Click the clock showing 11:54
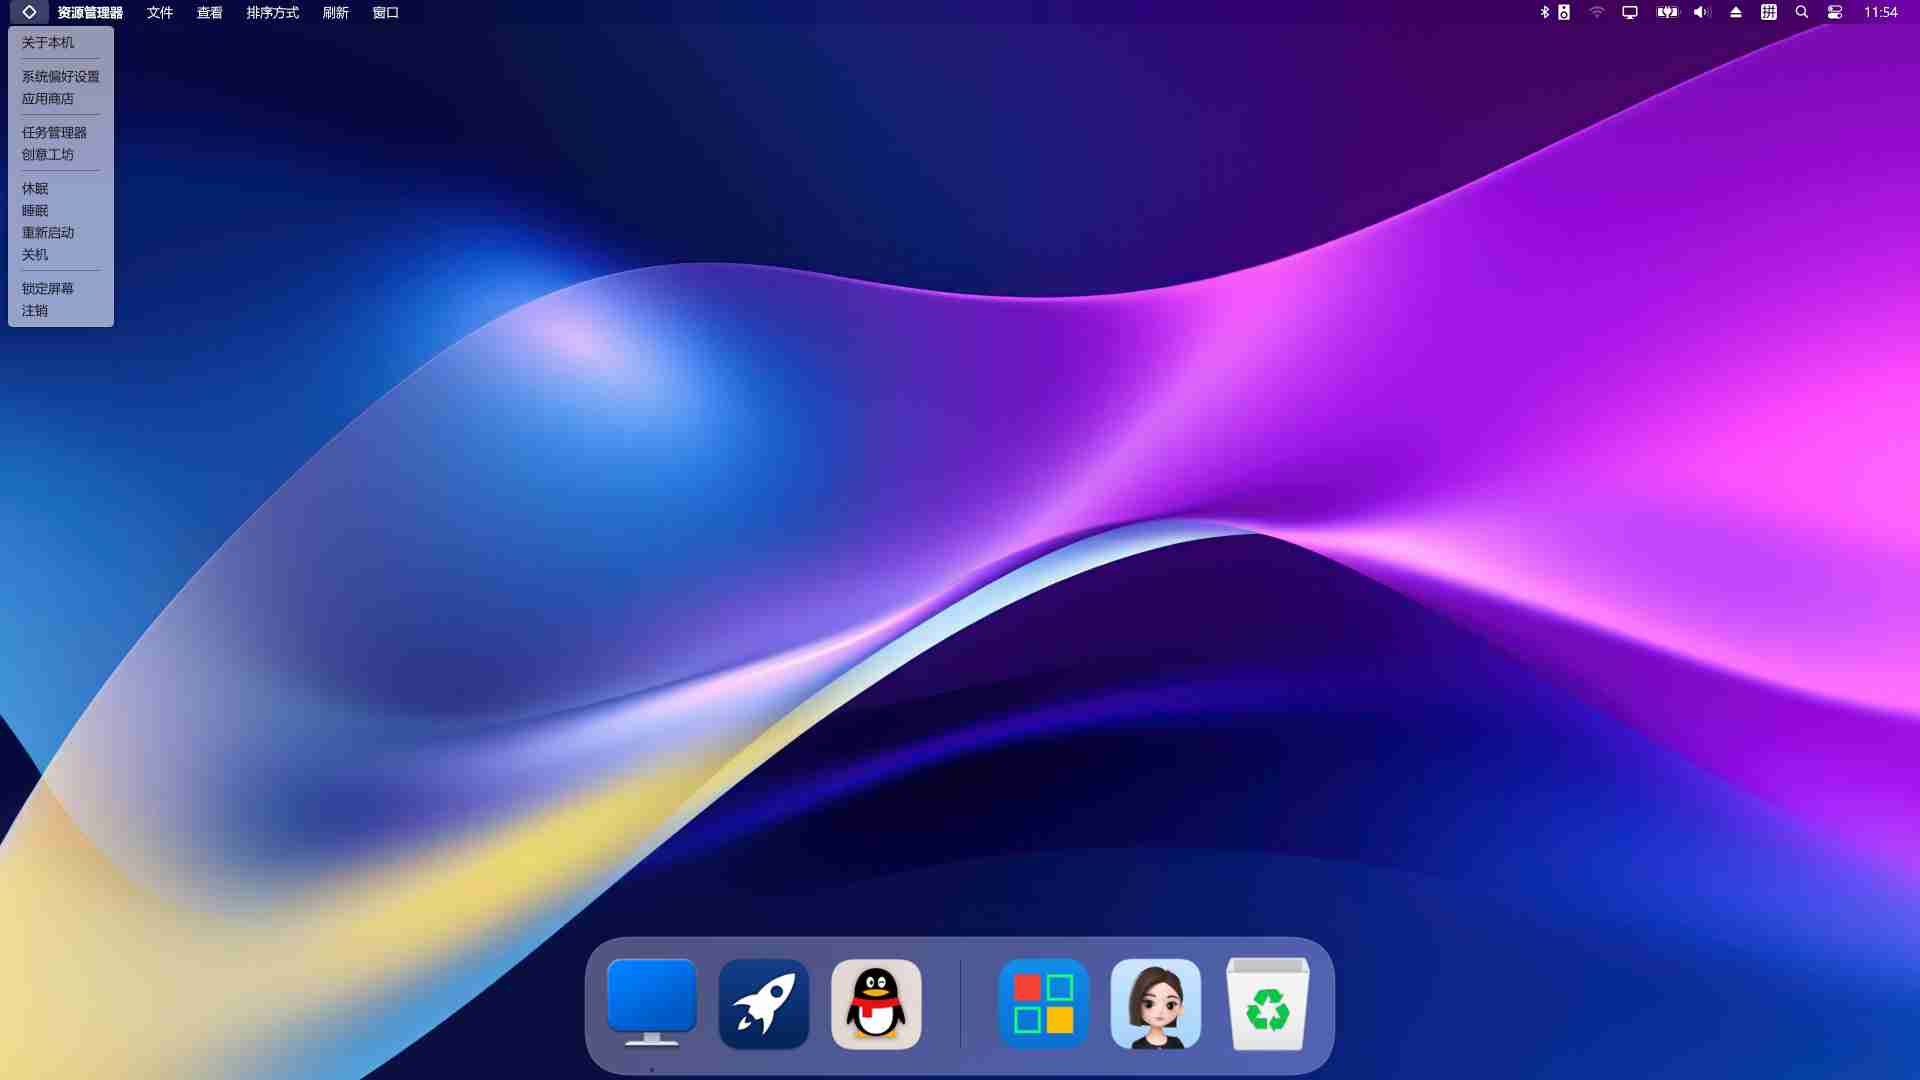 [x=1884, y=13]
